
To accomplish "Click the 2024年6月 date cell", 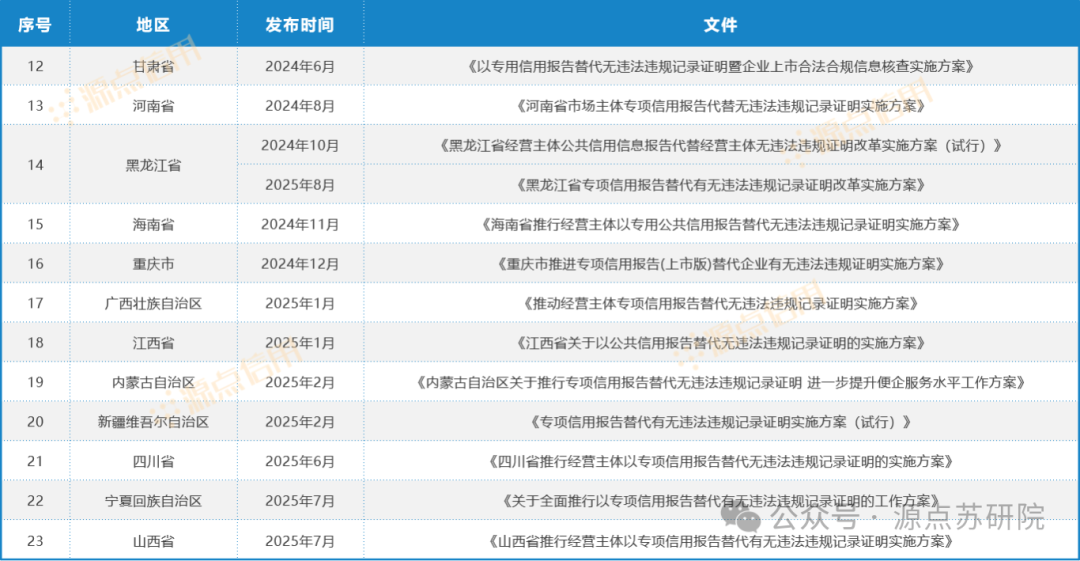I will pos(300,66).
